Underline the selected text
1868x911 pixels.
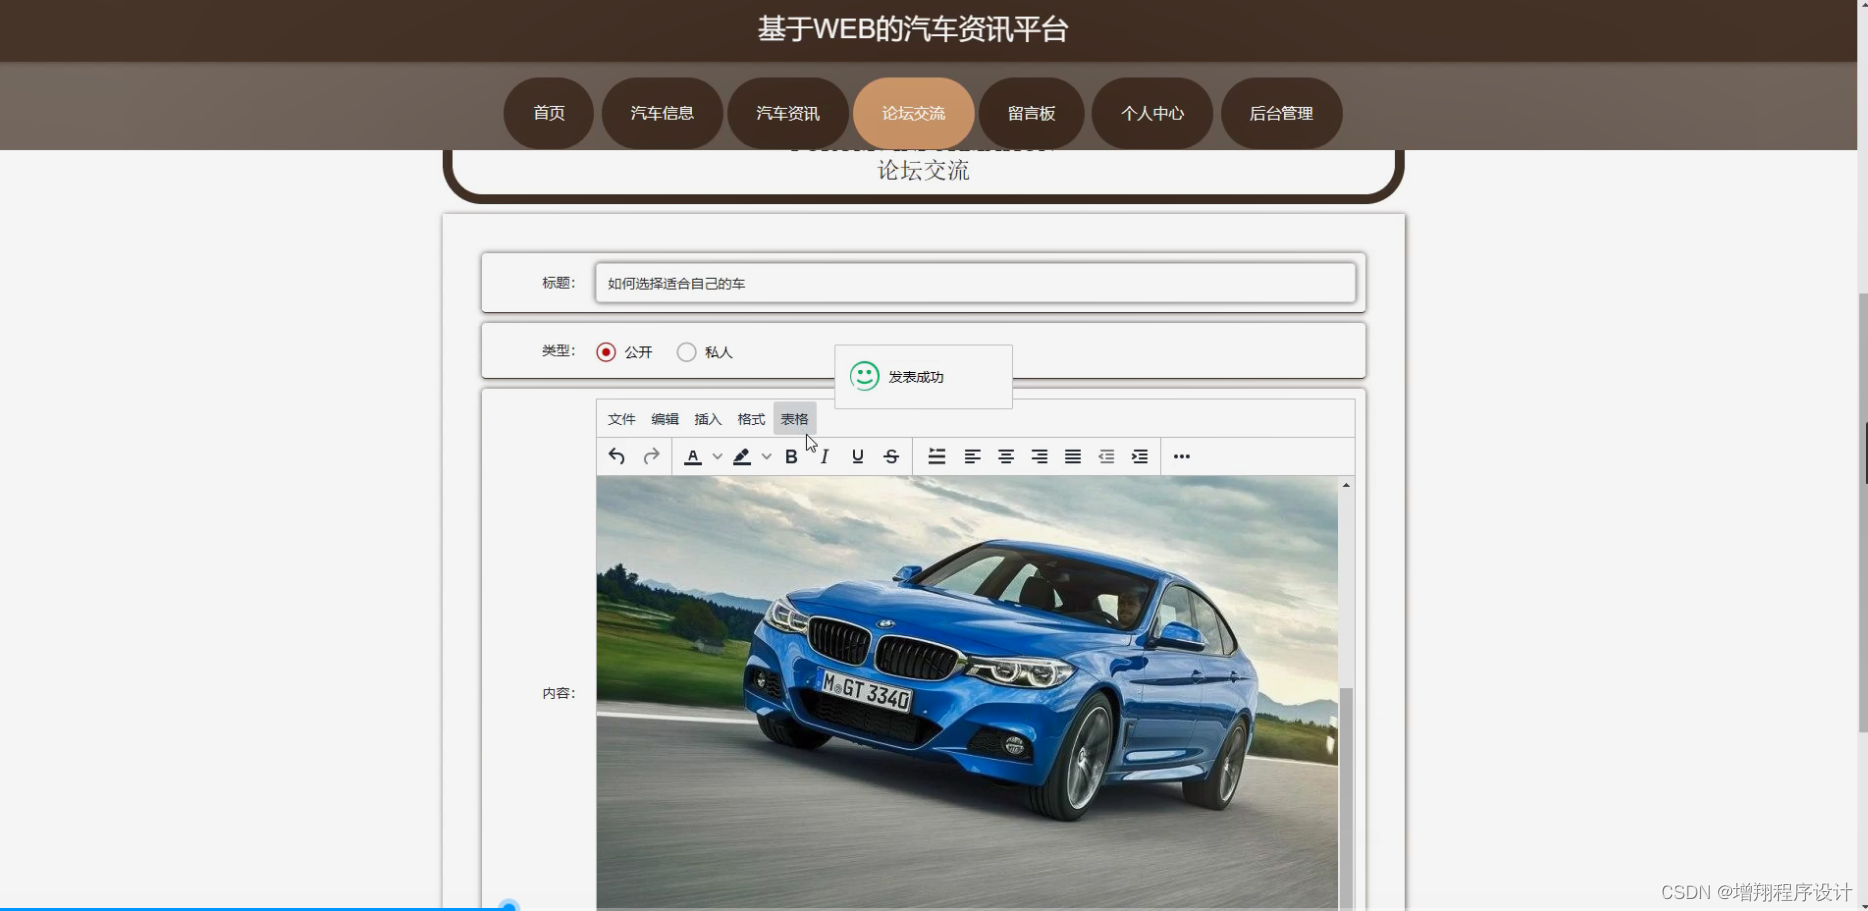856,456
